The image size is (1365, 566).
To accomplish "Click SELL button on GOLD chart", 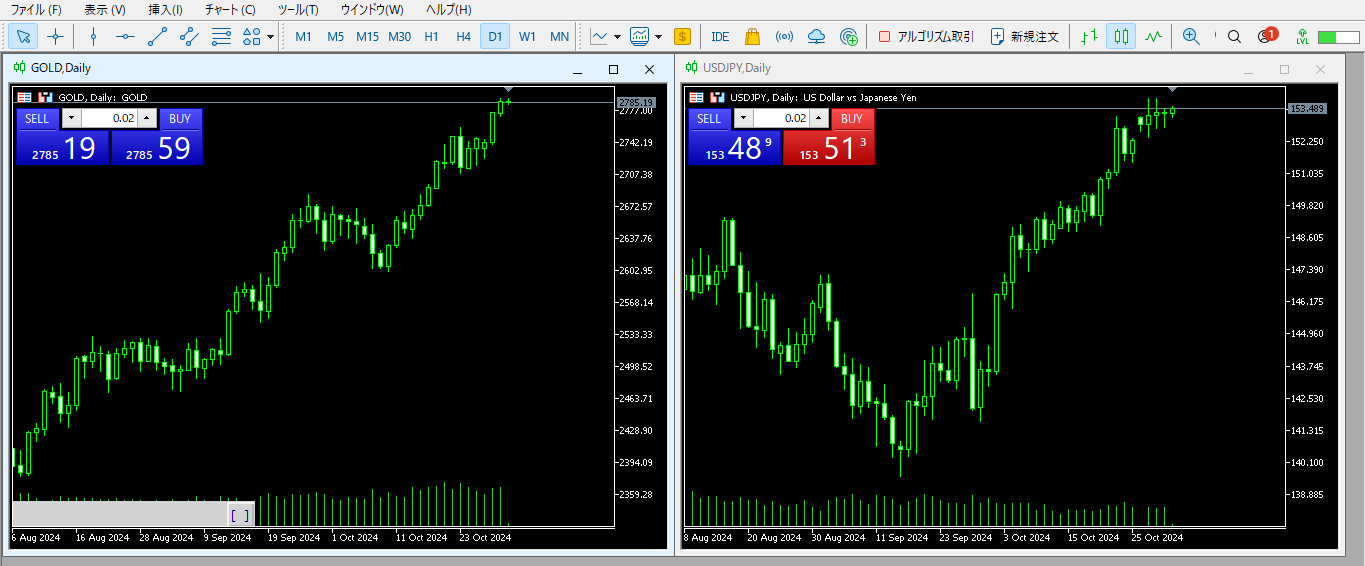I will point(37,119).
